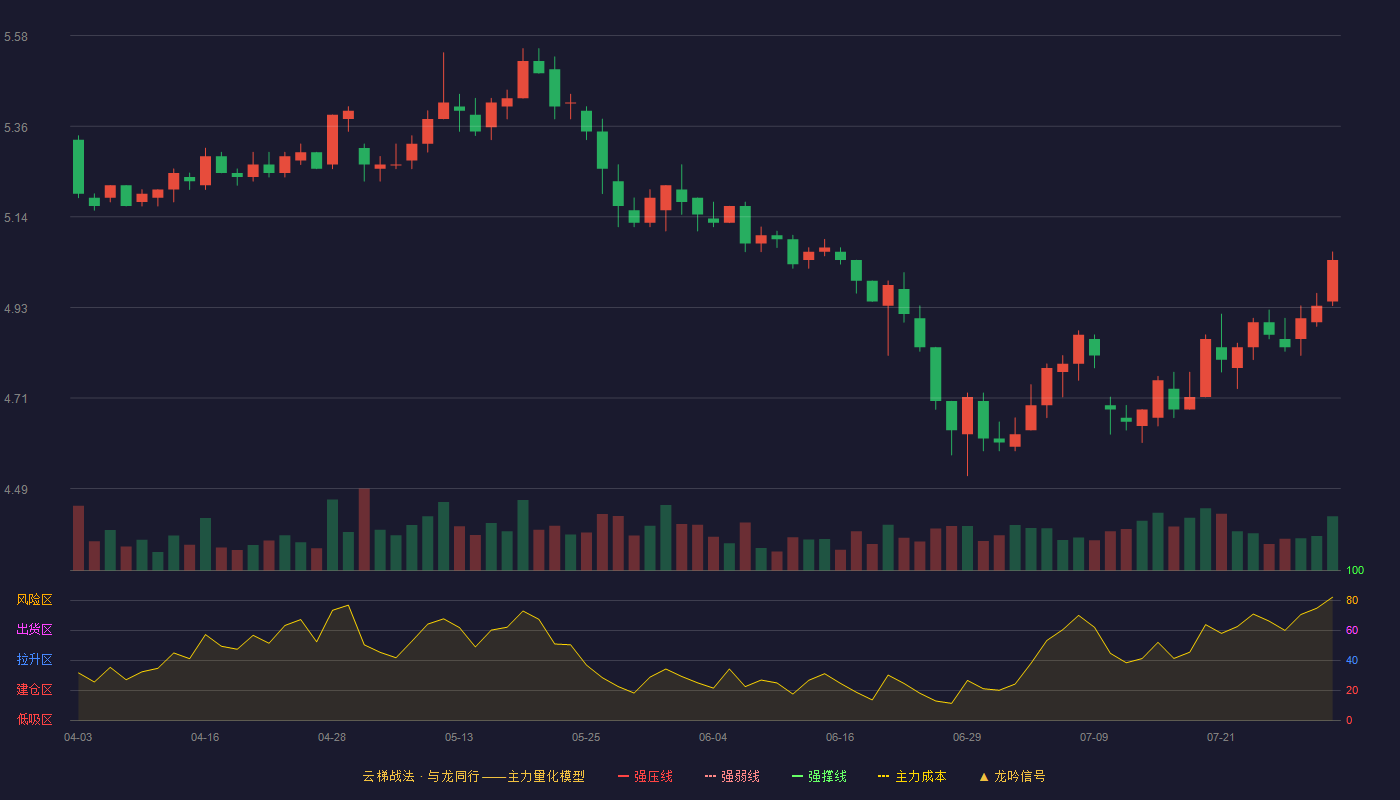
Task: Click the 出货区 zone label
Action: coord(34,630)
